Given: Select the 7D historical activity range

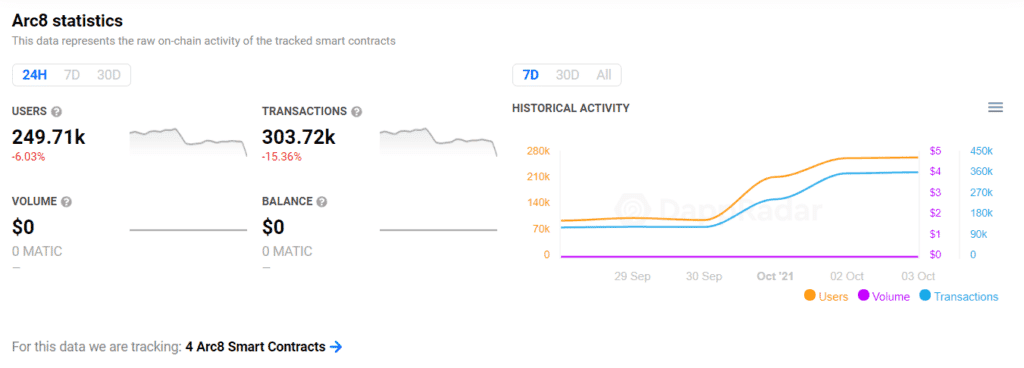Looking at the screenshot, I should (531, 75).
